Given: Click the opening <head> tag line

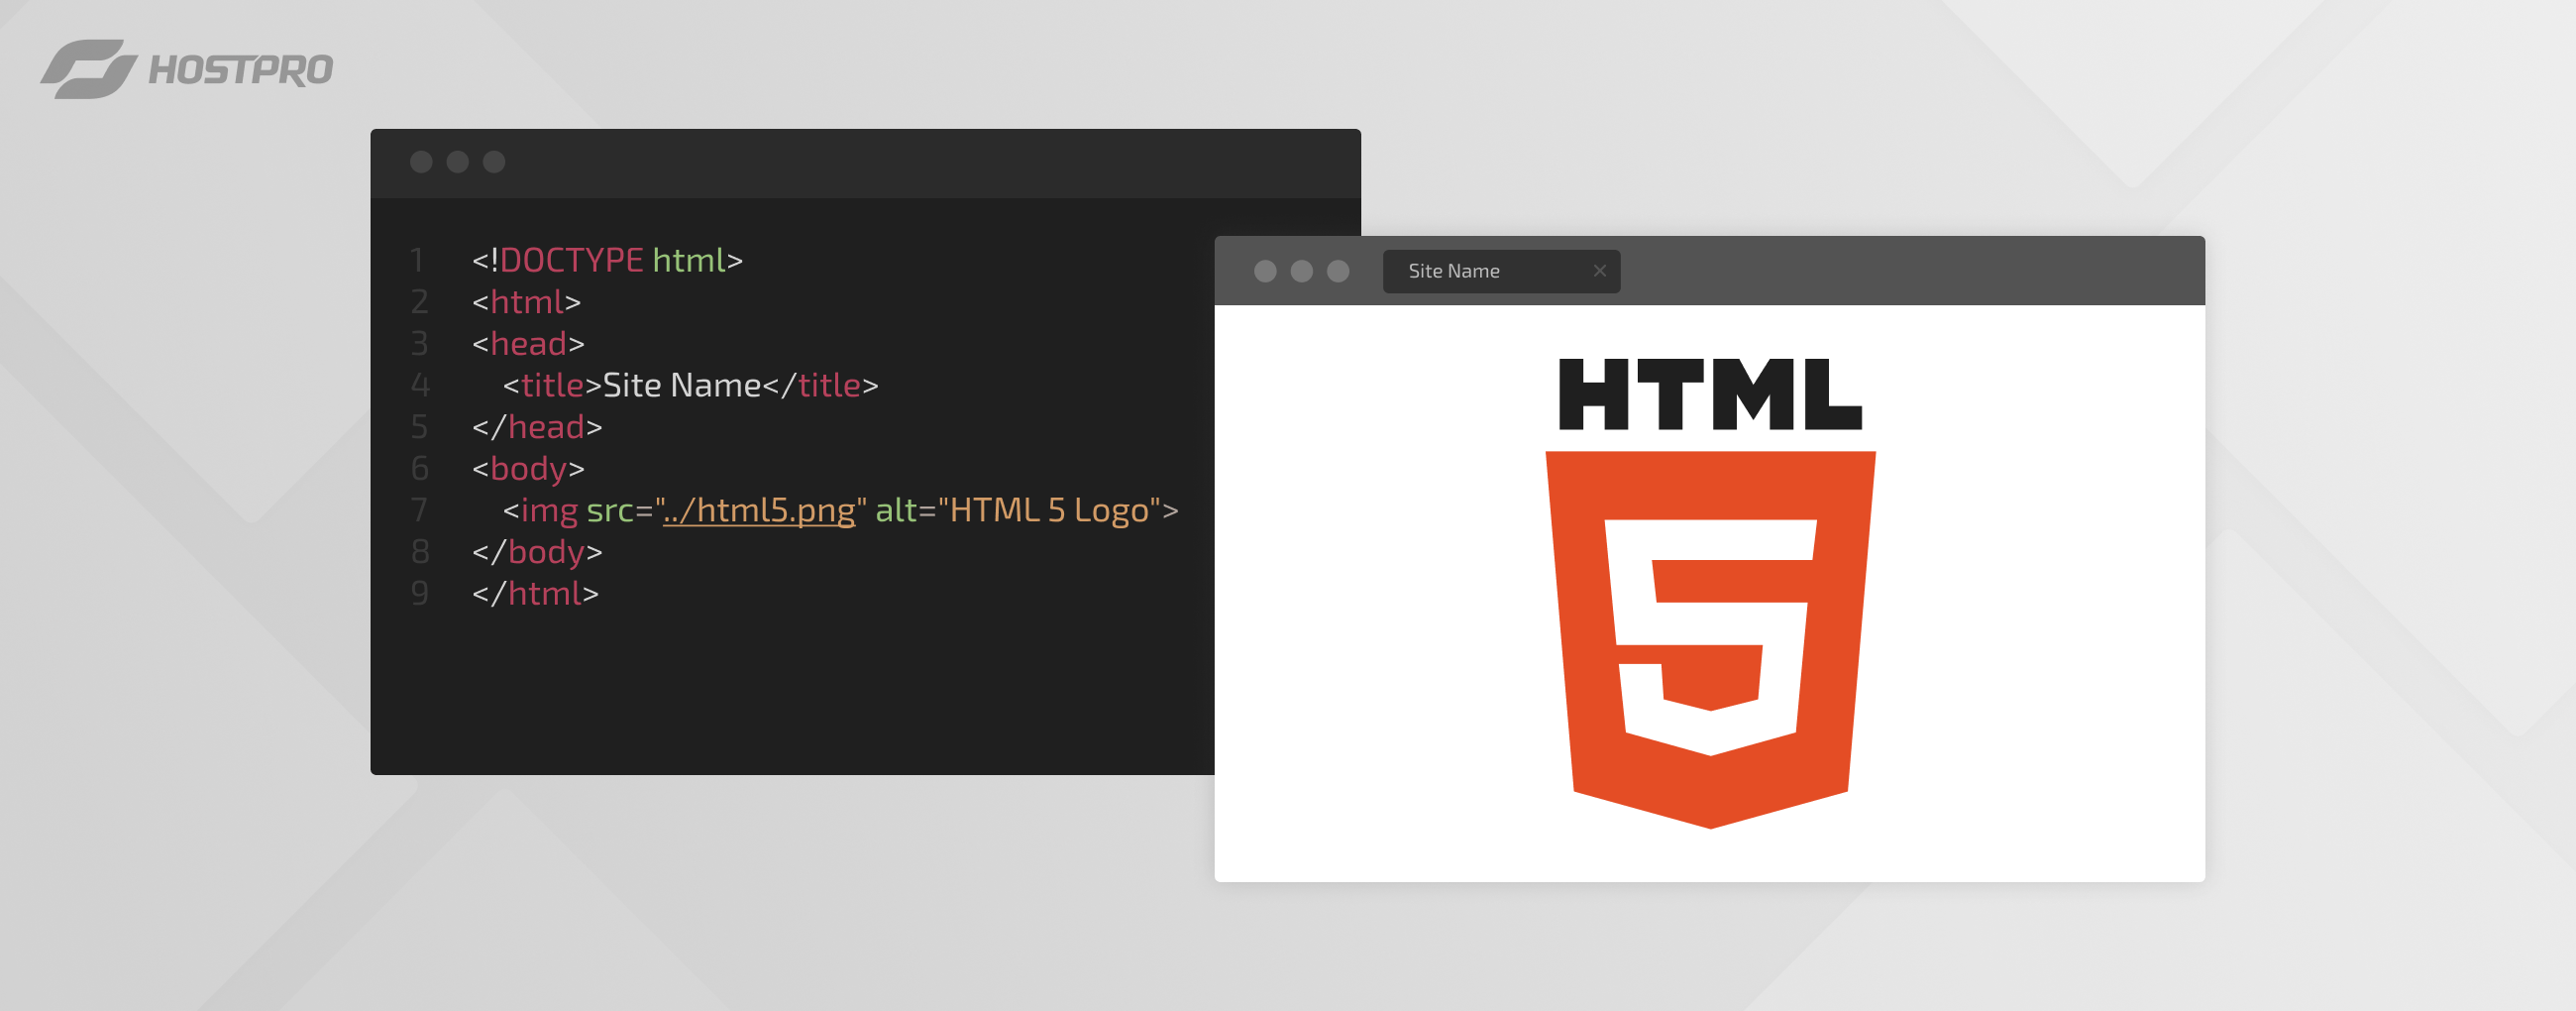Looking at the screenshot, I should coord(528,344).
